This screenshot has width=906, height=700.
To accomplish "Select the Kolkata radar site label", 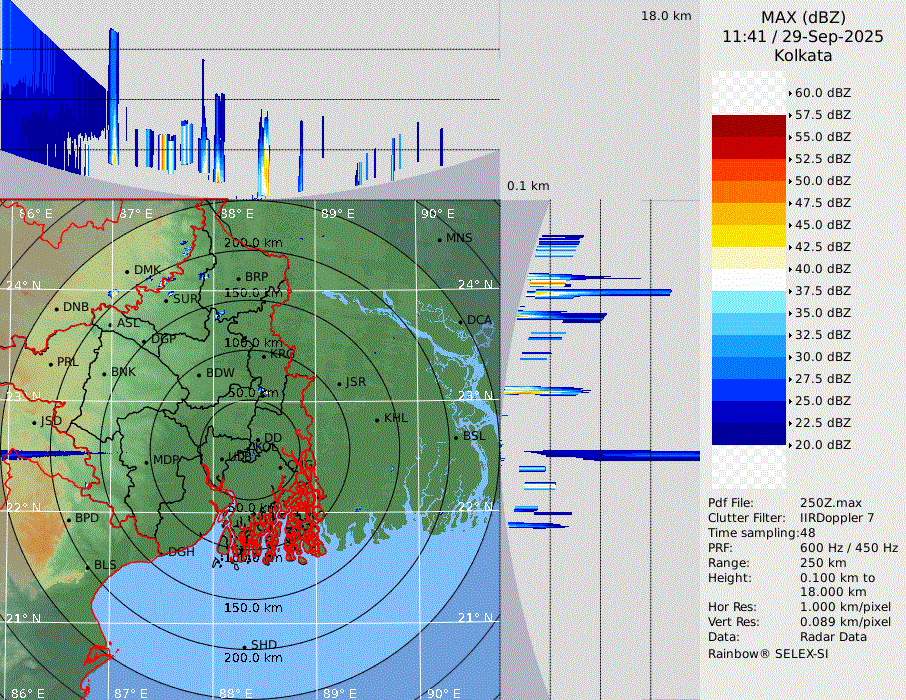I will coord(803,55).
